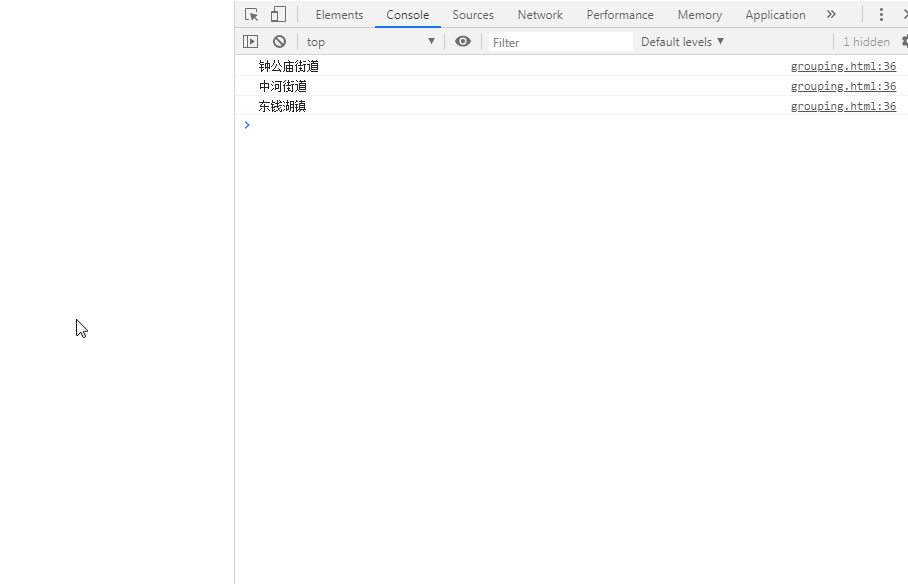
Task: Select the 东钱湖镇 log message
Action: click(282, 106)
